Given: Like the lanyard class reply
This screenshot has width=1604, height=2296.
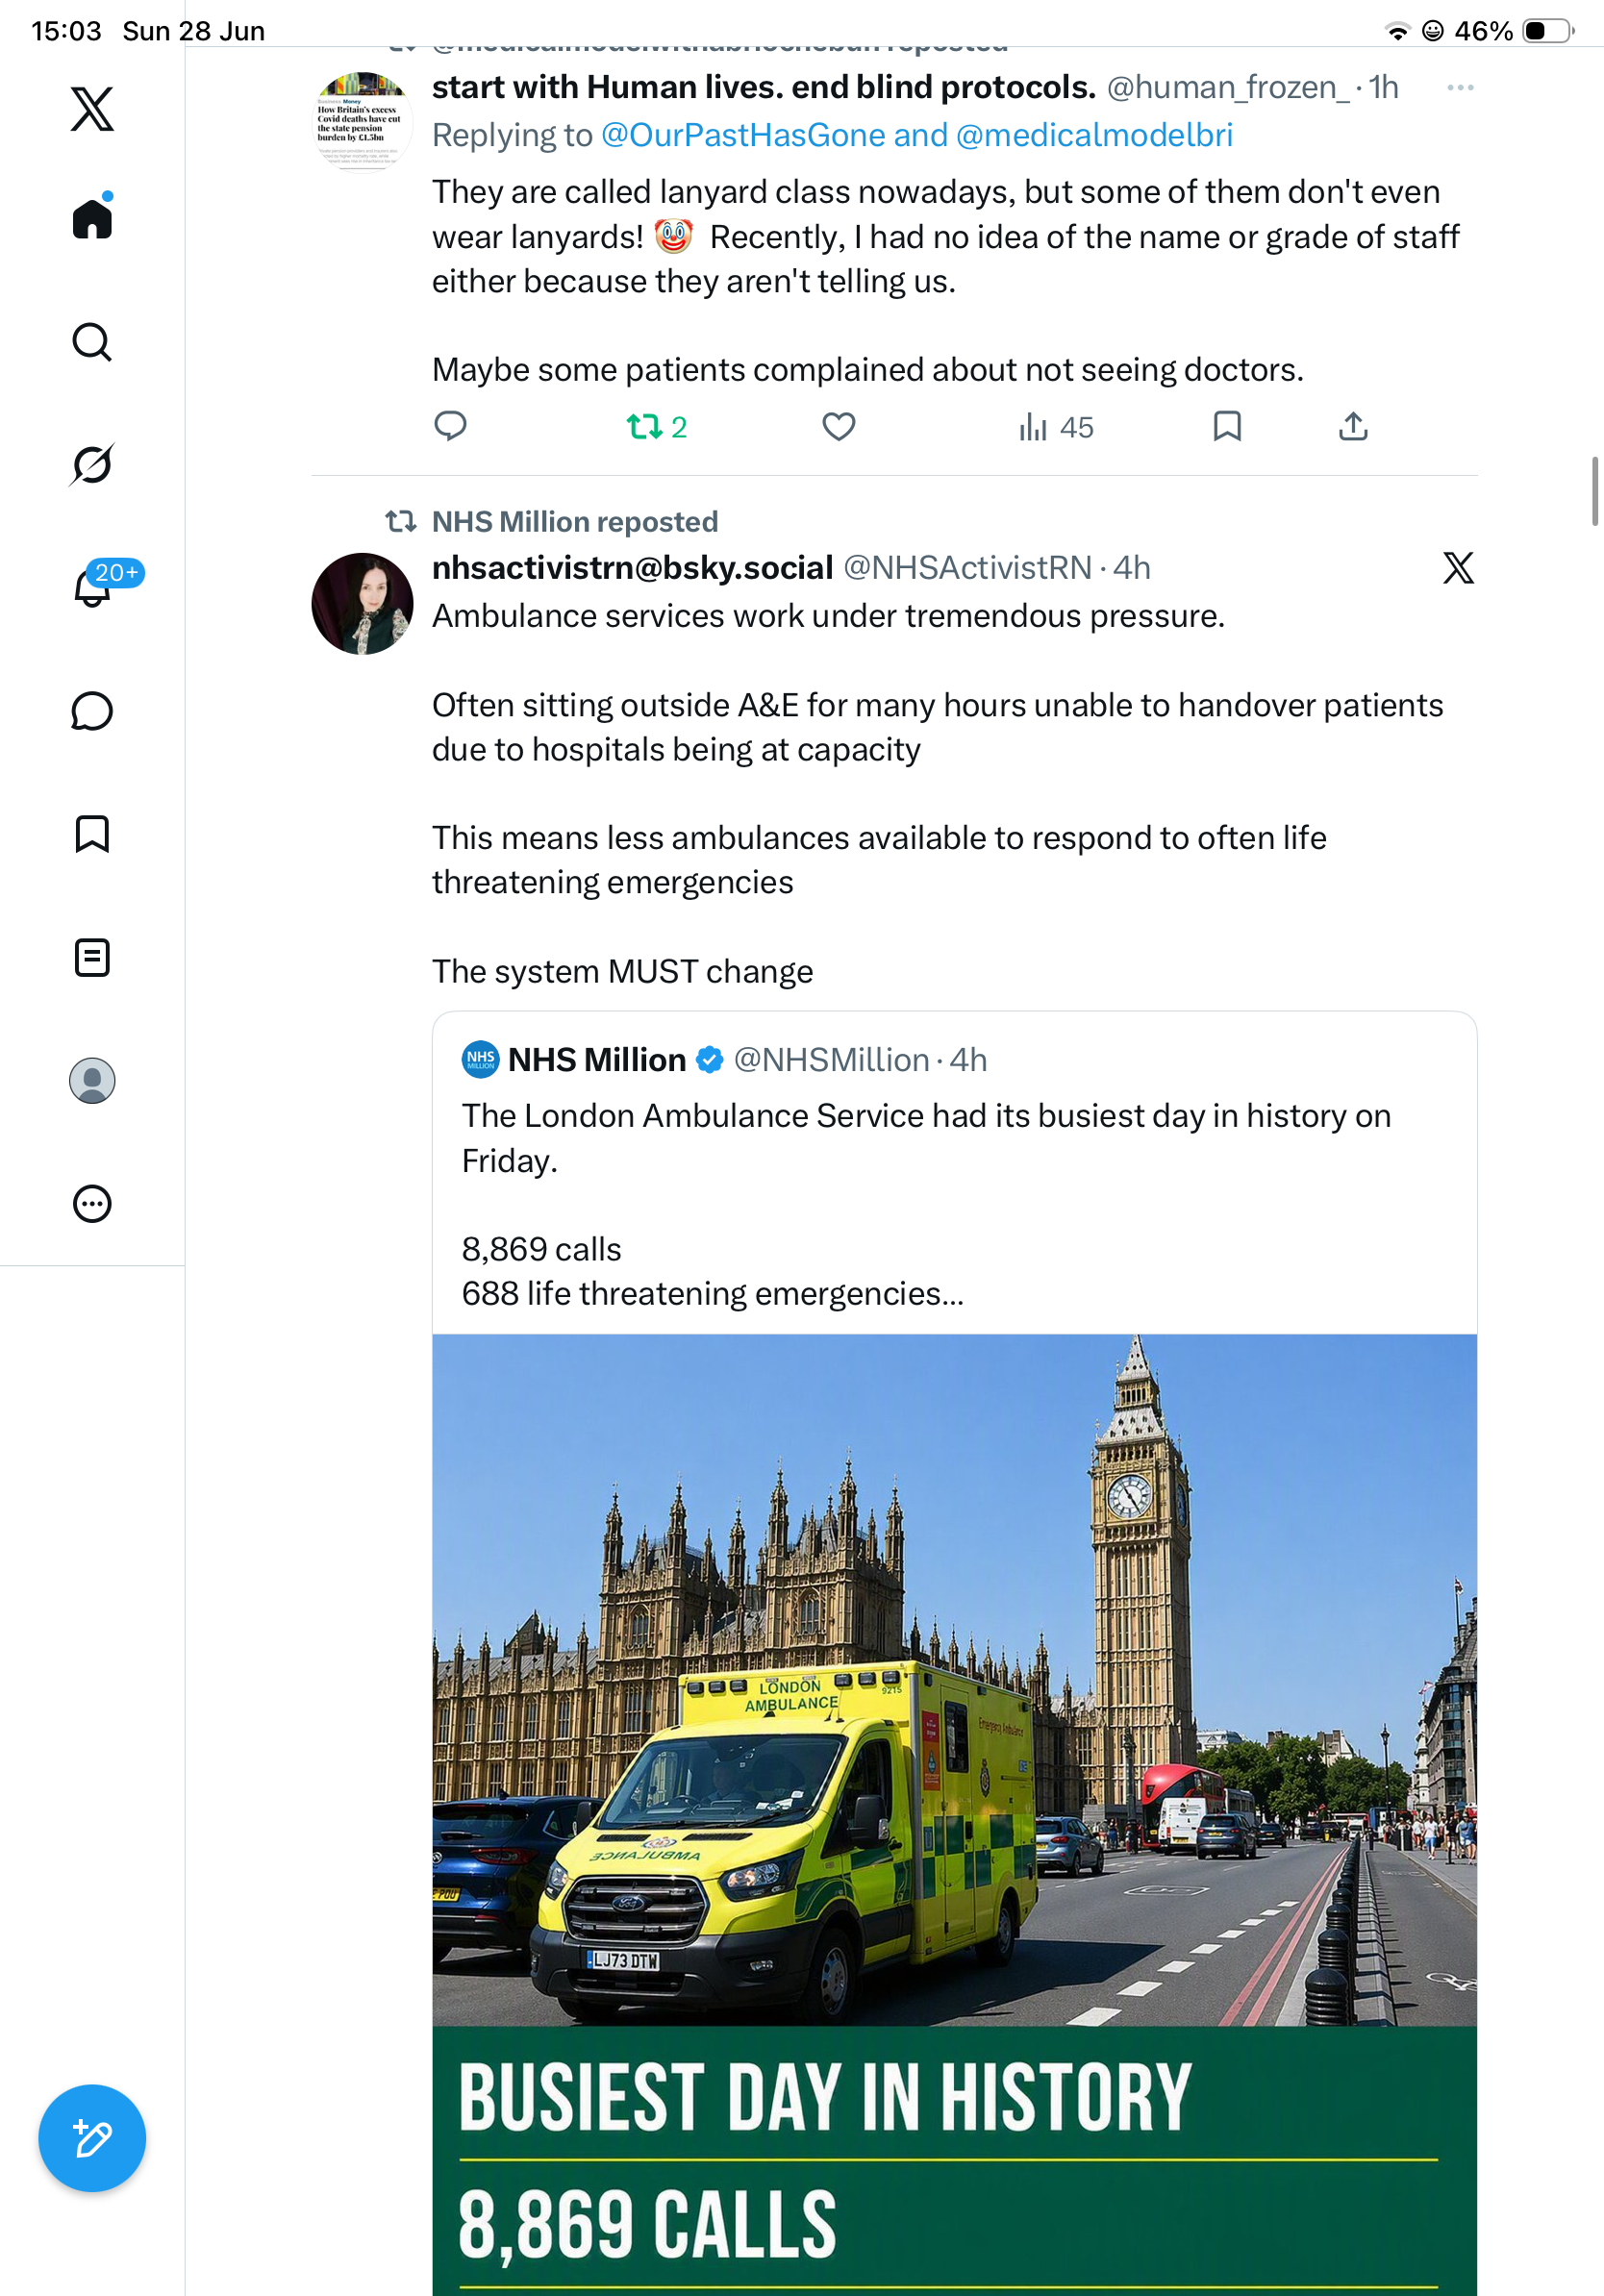Looking at the screenshot, I should click(839, 427).
